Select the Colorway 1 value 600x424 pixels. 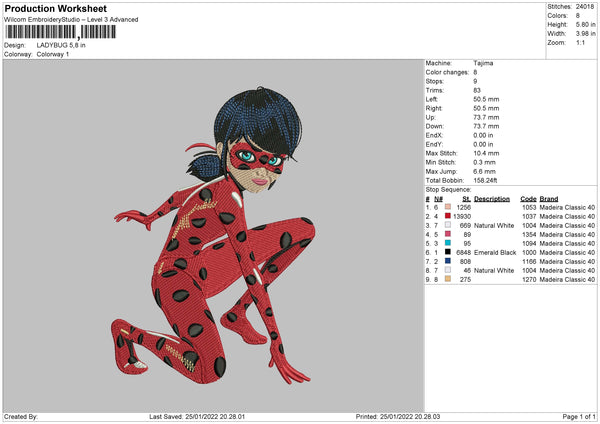[53, 54]
